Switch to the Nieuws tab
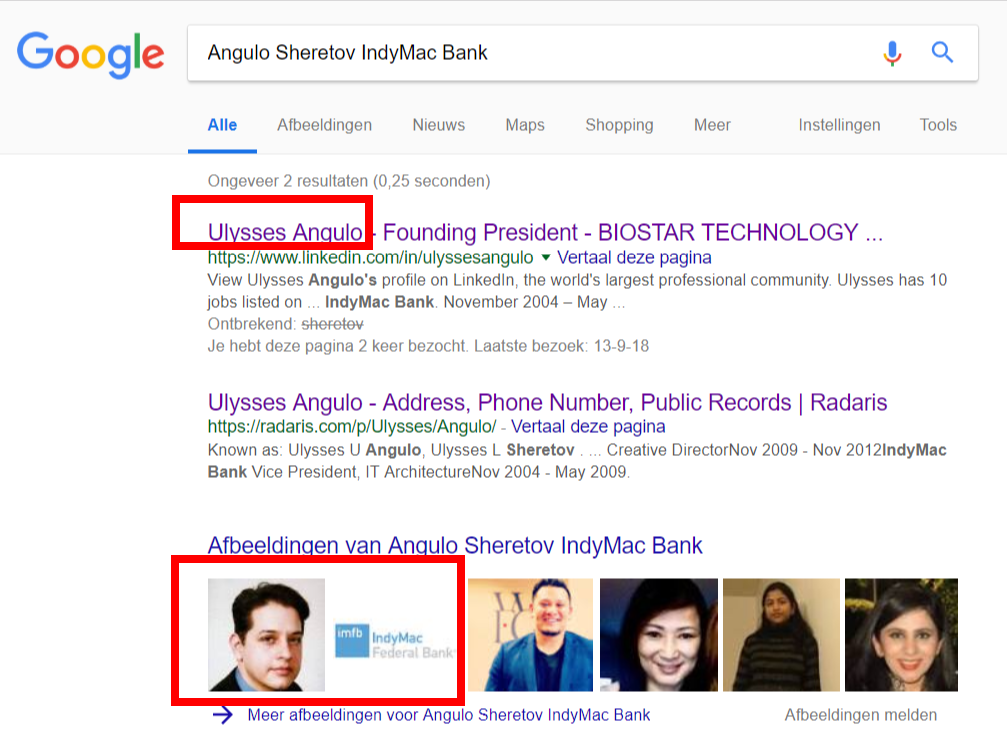The image size is (1007, 740). pyautogui.click(x=438, y=125)
